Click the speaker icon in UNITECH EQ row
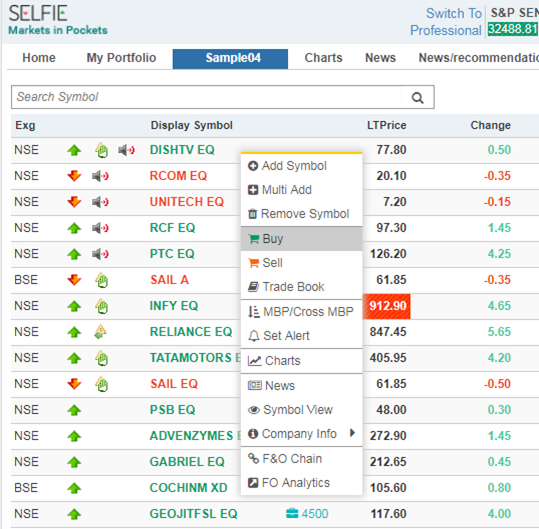 tap(100, 202)
